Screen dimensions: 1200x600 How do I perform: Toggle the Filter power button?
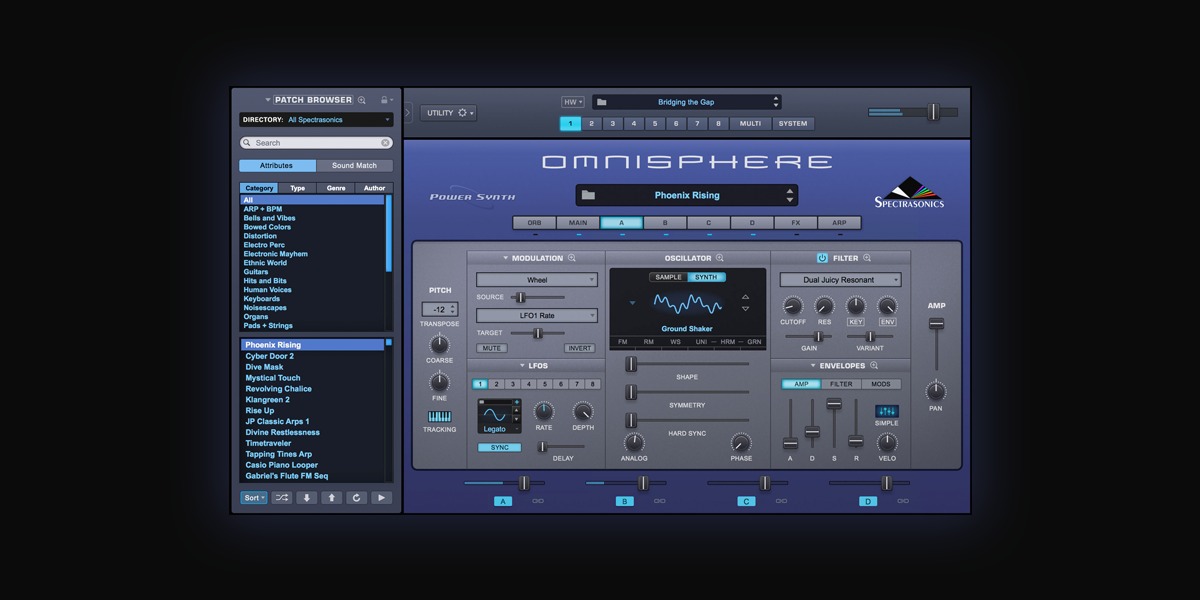(x=823, y=258)
